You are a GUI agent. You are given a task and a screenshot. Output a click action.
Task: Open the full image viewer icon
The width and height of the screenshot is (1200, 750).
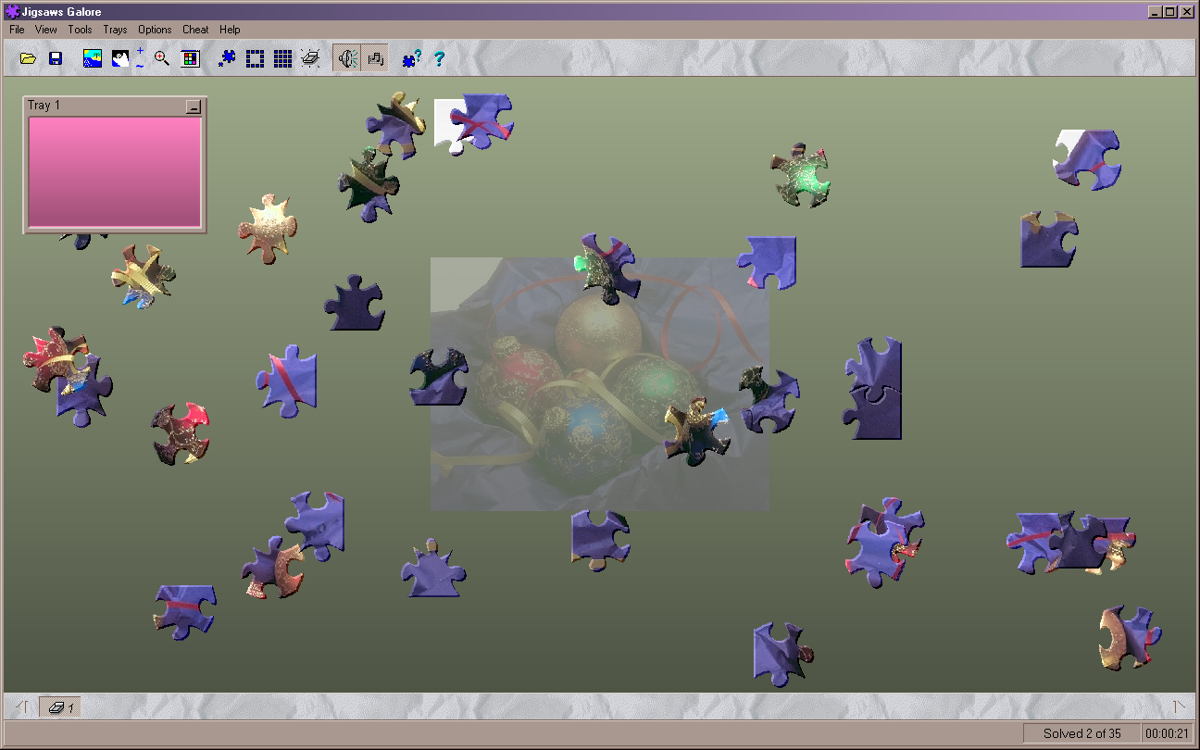click(x=189, y=58)
